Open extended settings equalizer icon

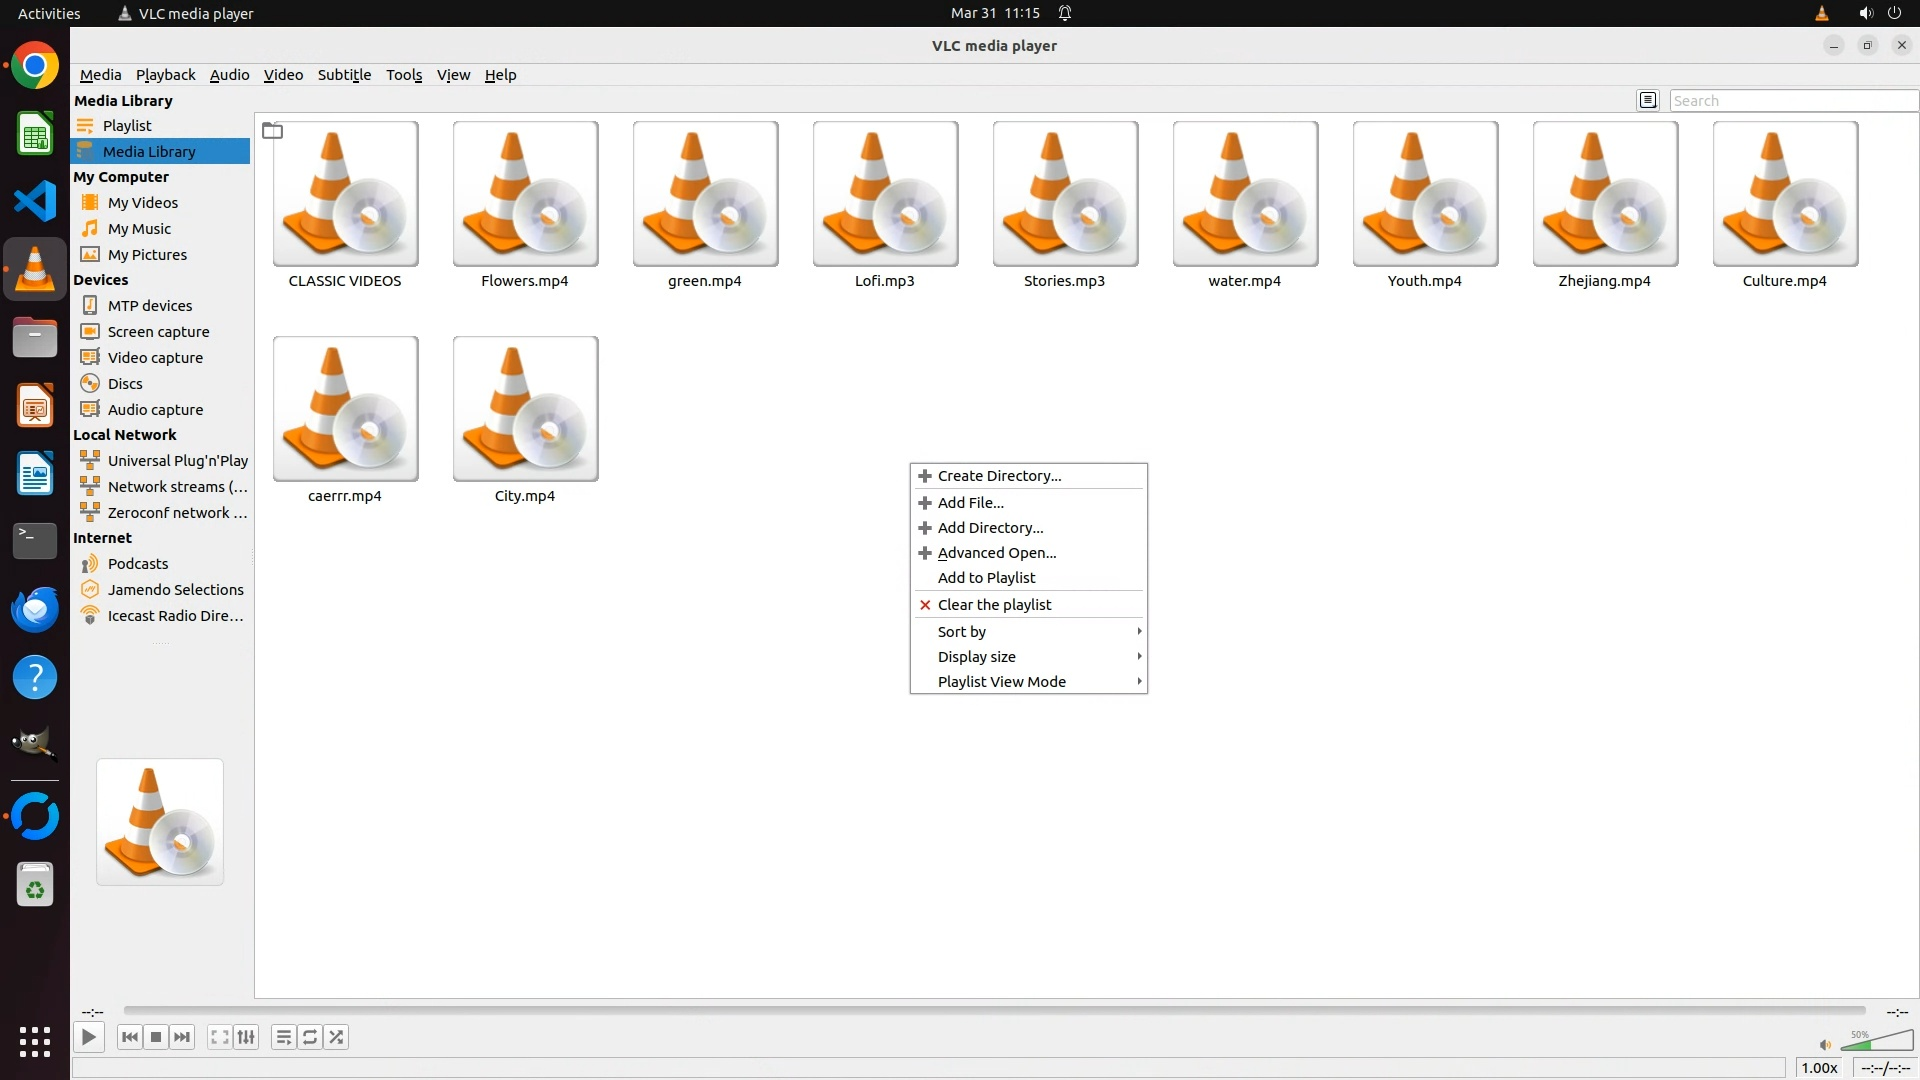coord(246,1037)
